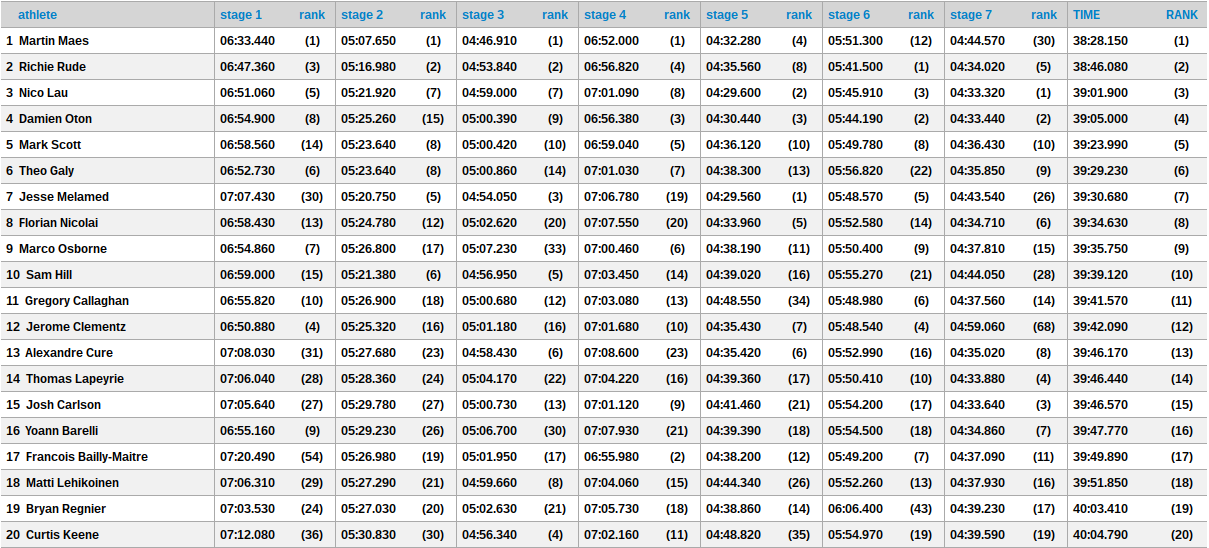Click the stage 7 column header

[971, 15]
